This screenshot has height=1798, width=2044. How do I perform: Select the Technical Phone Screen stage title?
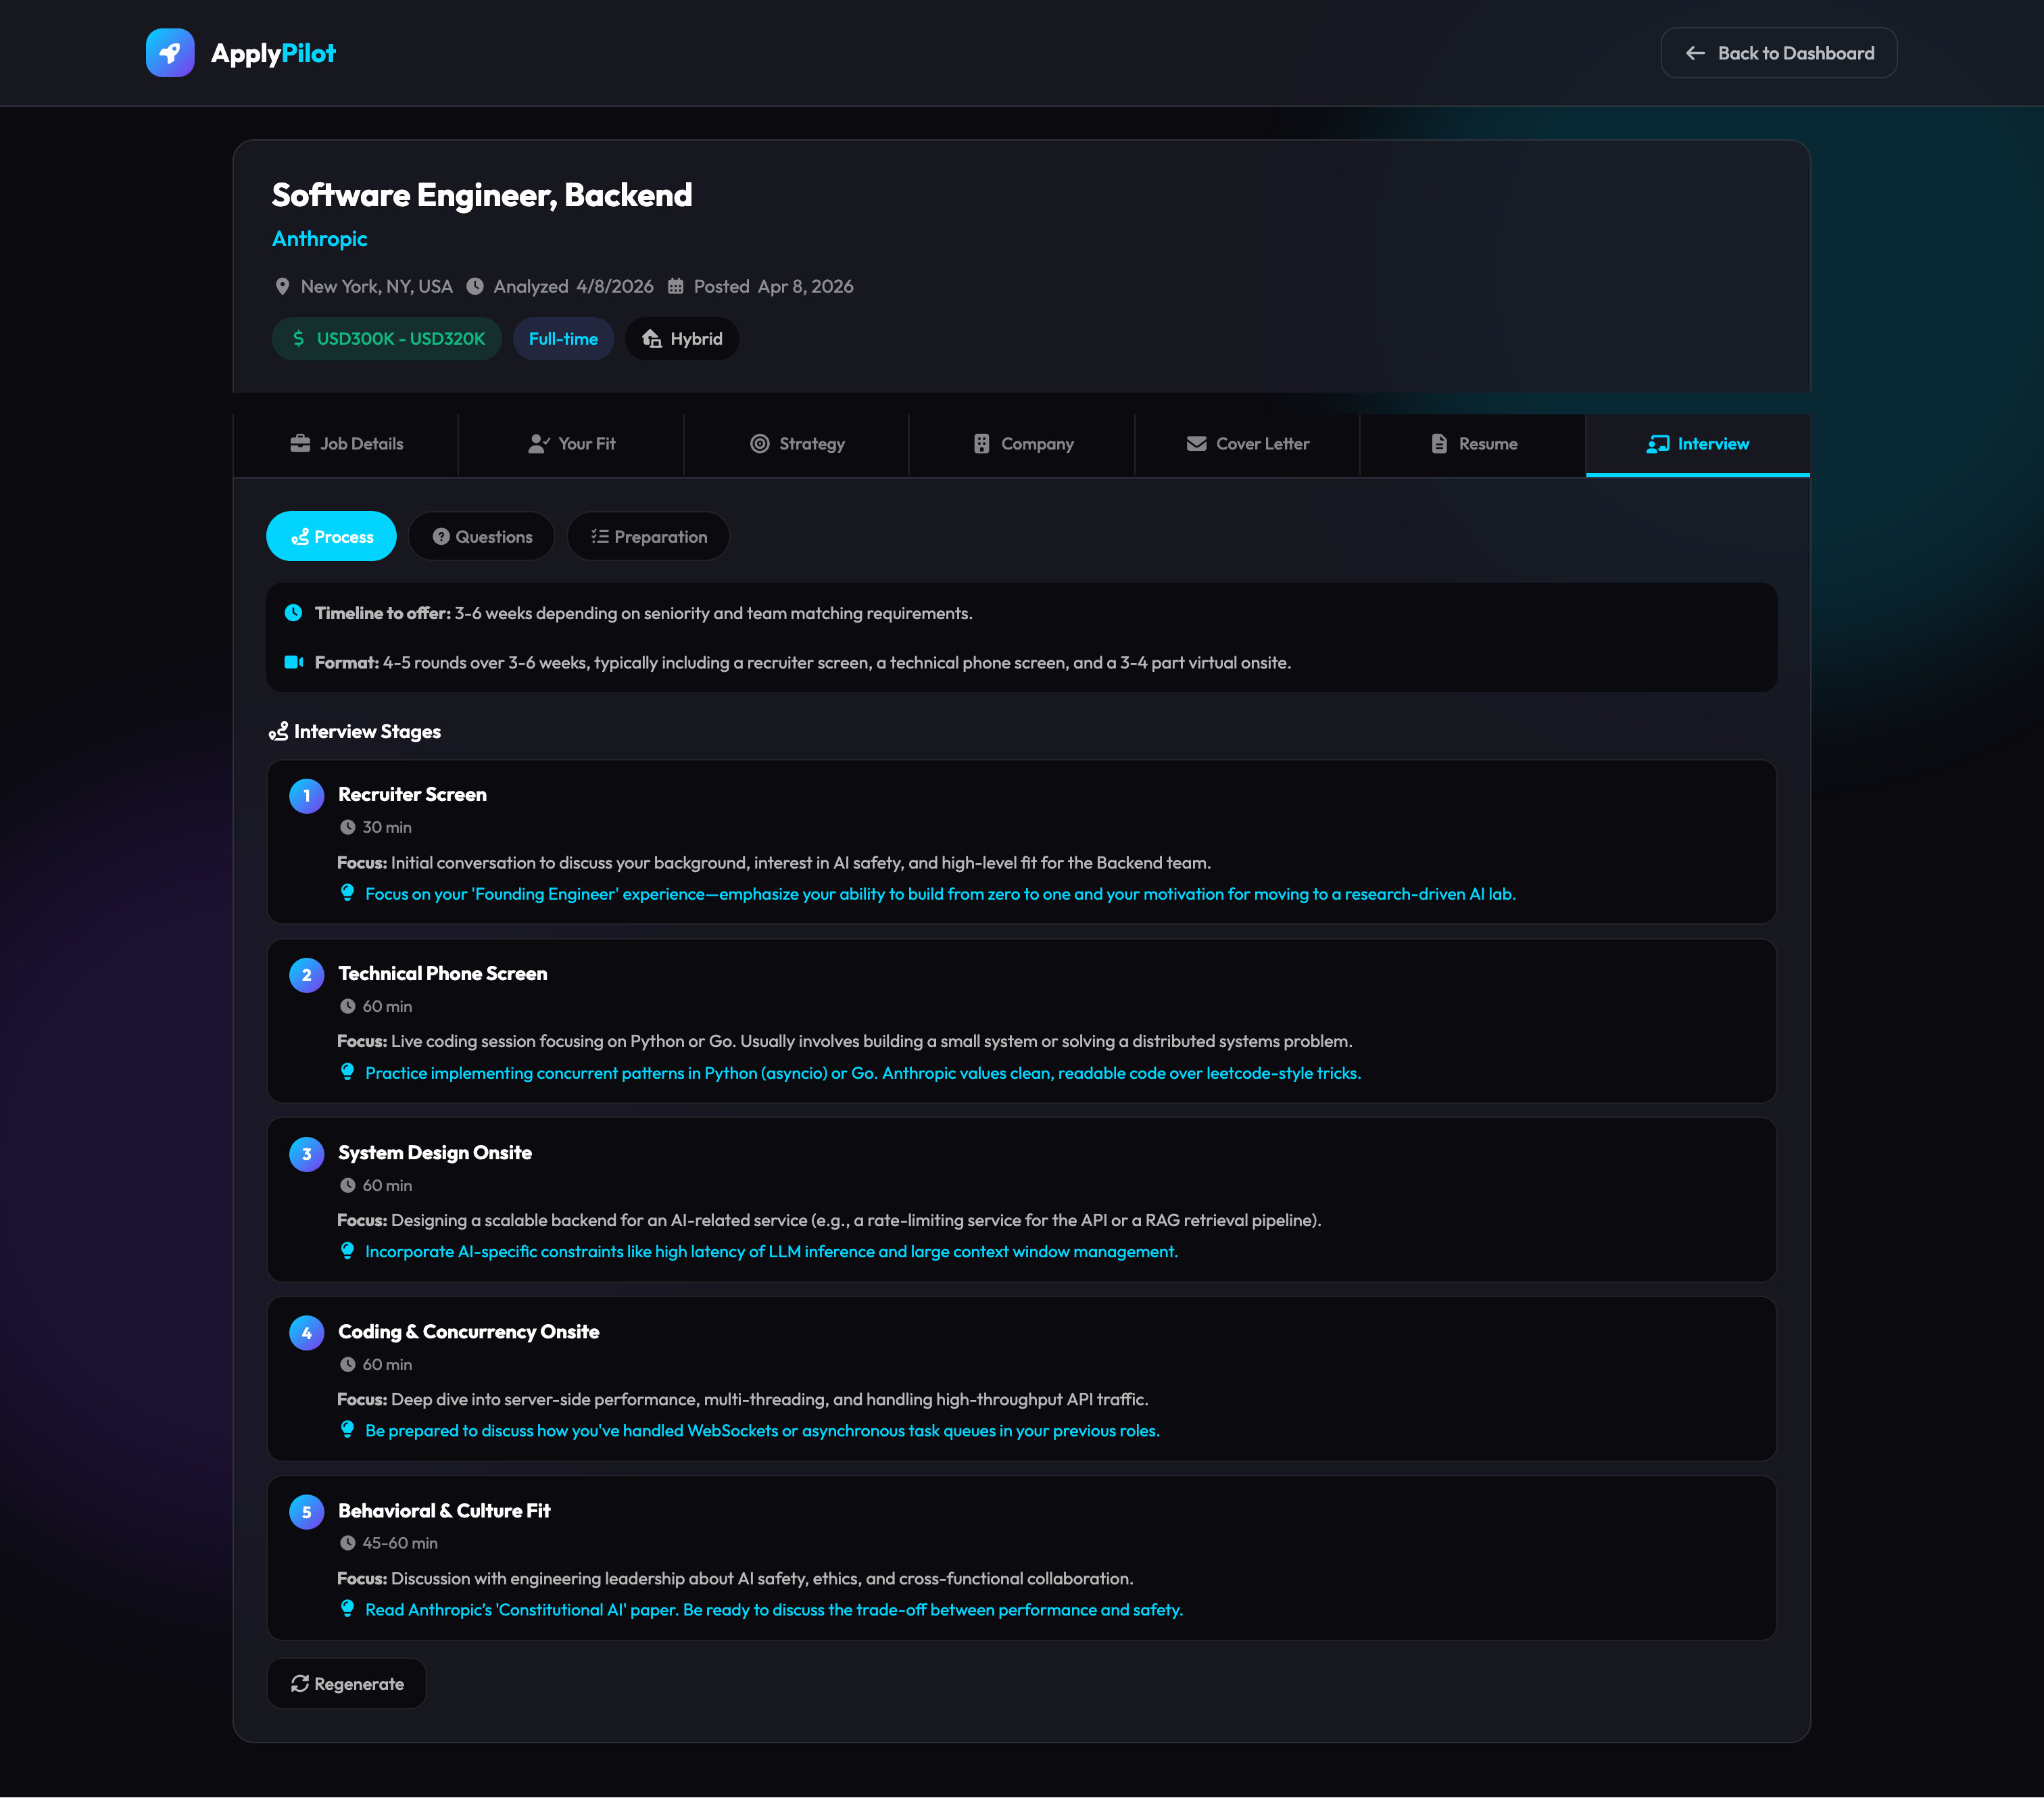coord(442,974)
